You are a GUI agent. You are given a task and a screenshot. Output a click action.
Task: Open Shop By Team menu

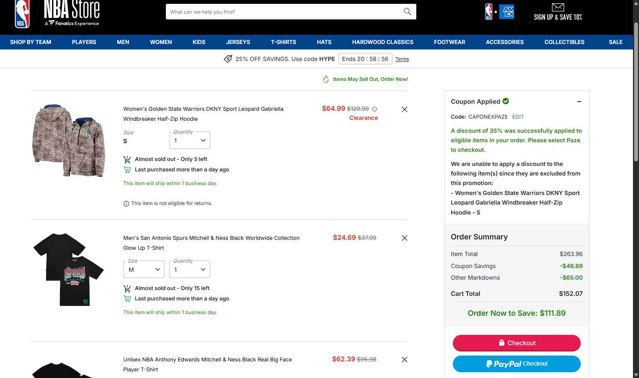click(31, 42)
